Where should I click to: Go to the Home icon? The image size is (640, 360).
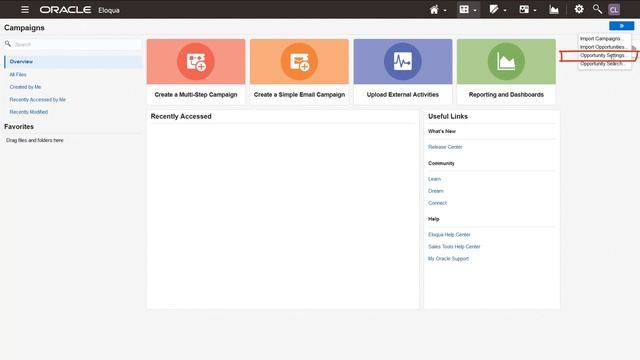pos(434,10)
